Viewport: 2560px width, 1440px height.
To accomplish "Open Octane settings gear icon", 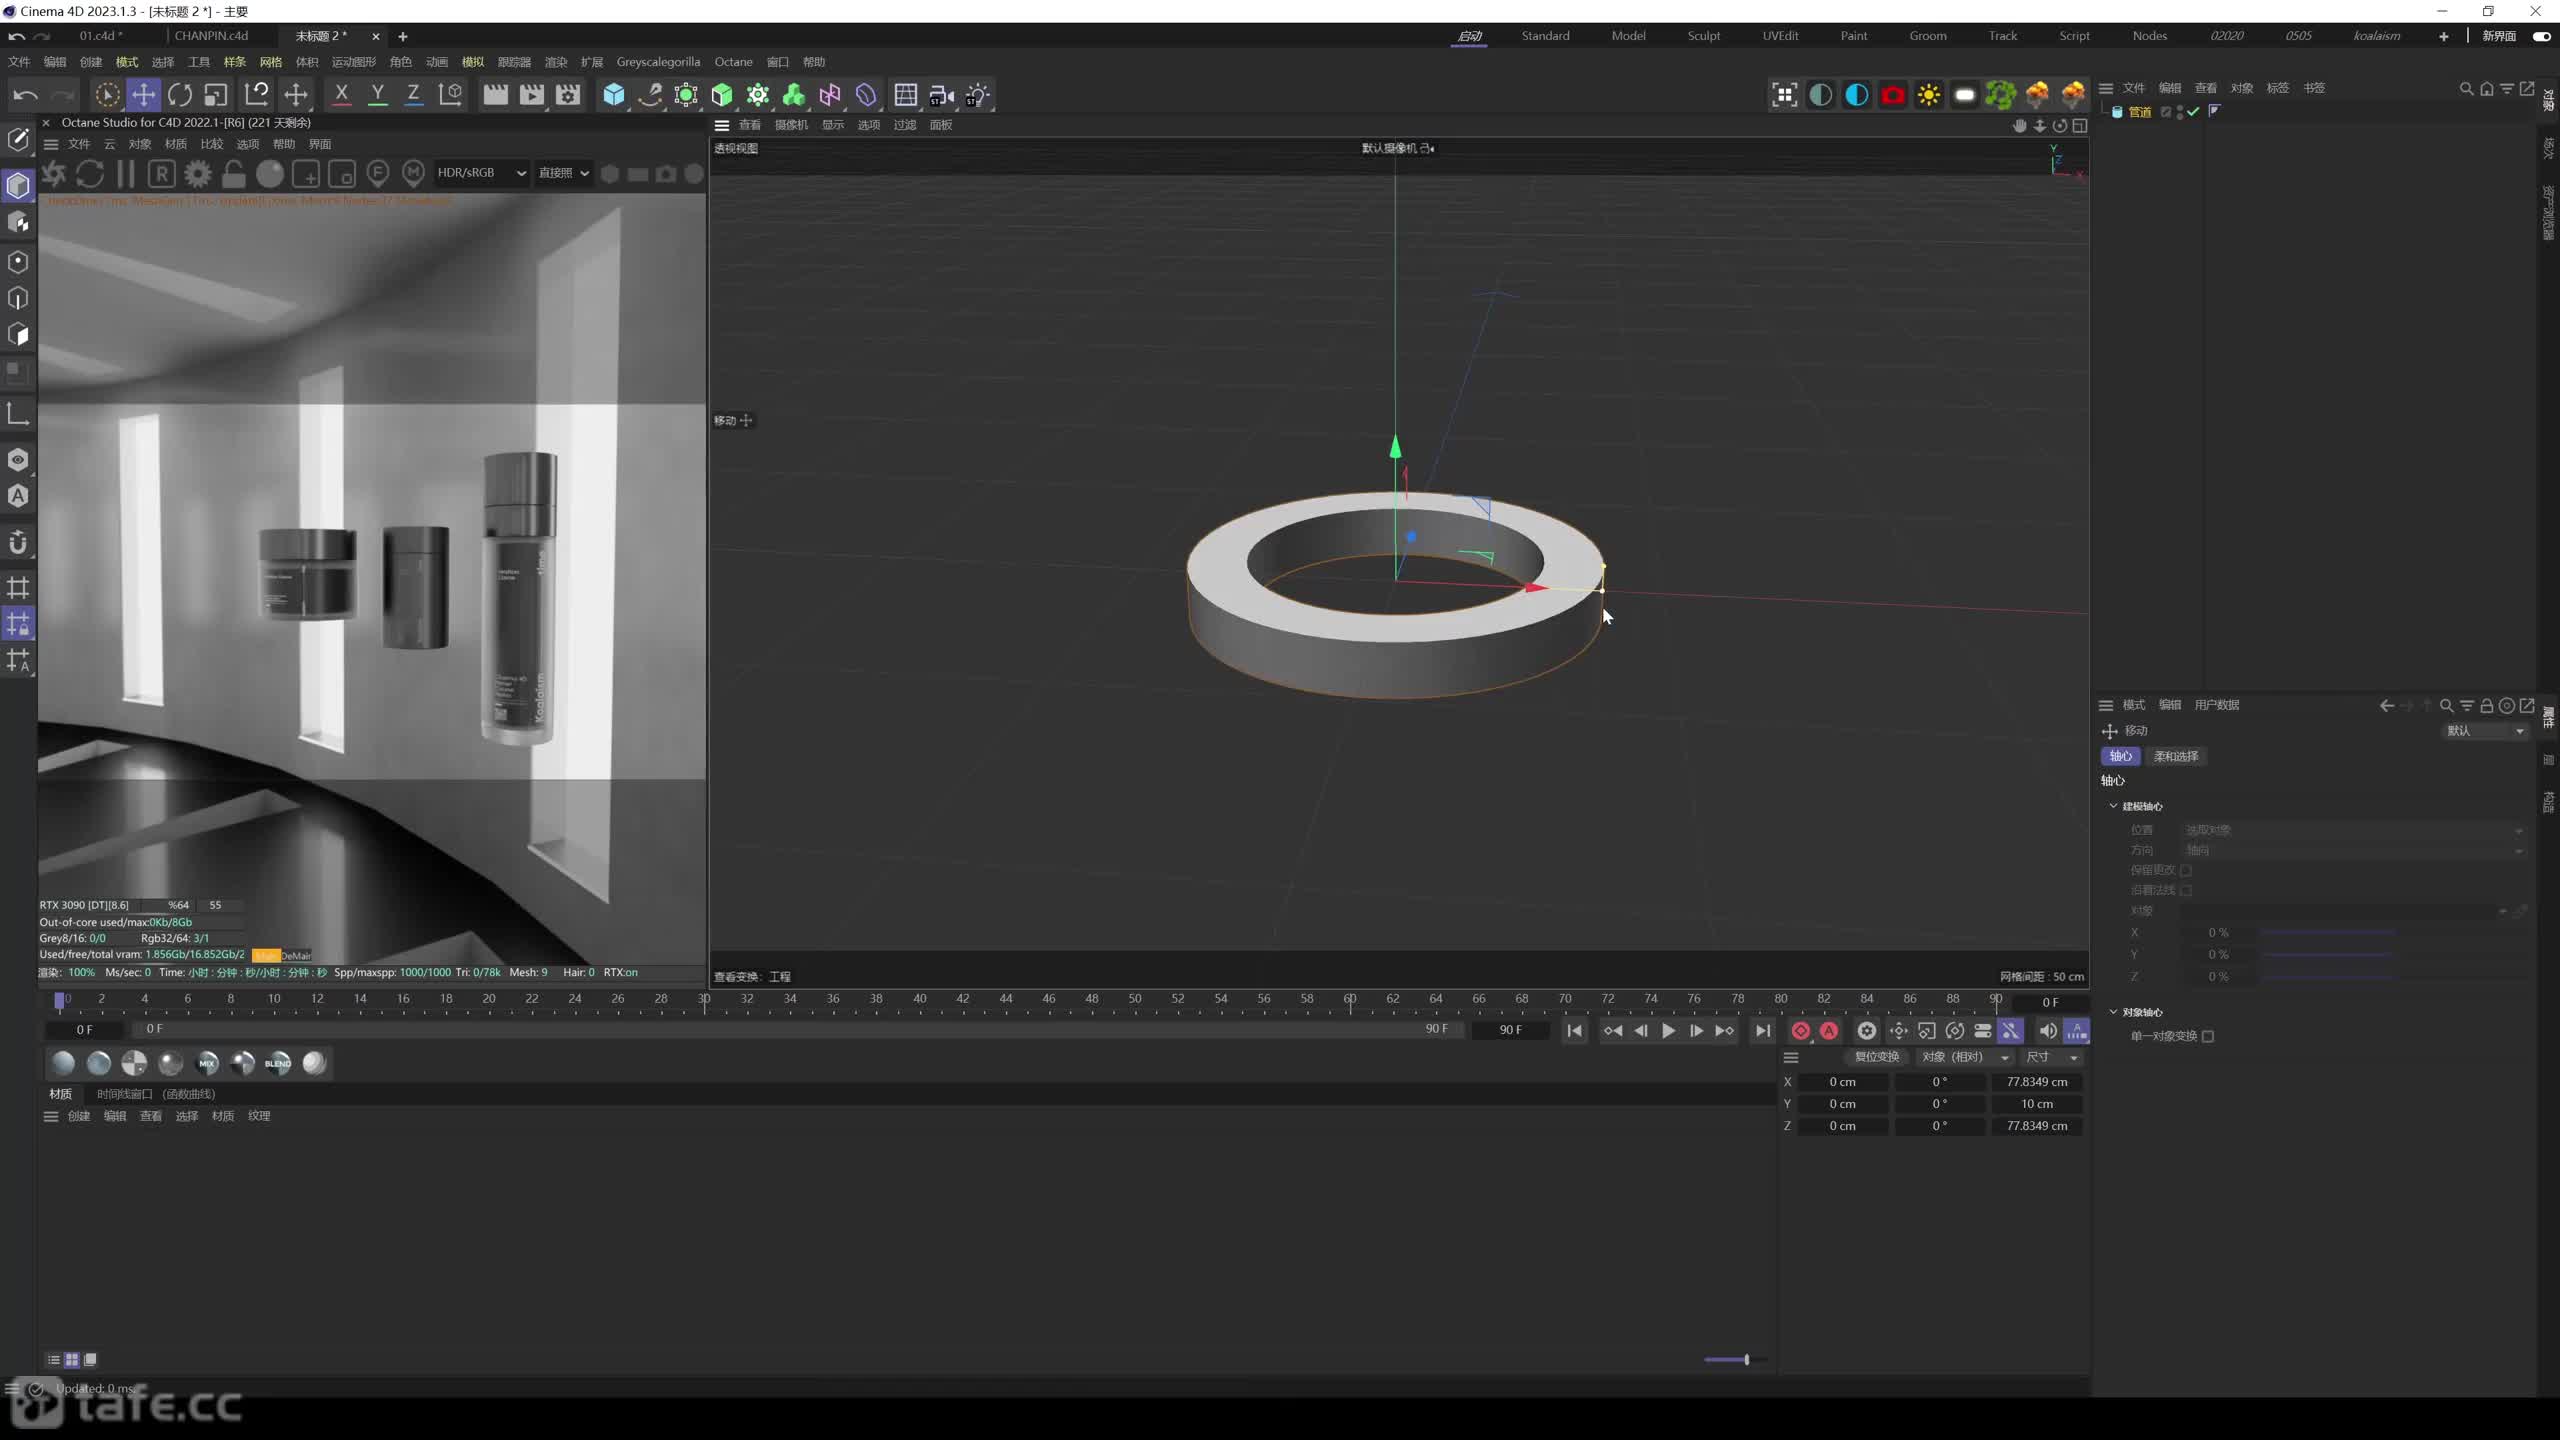I will click(x=198, y=174).
